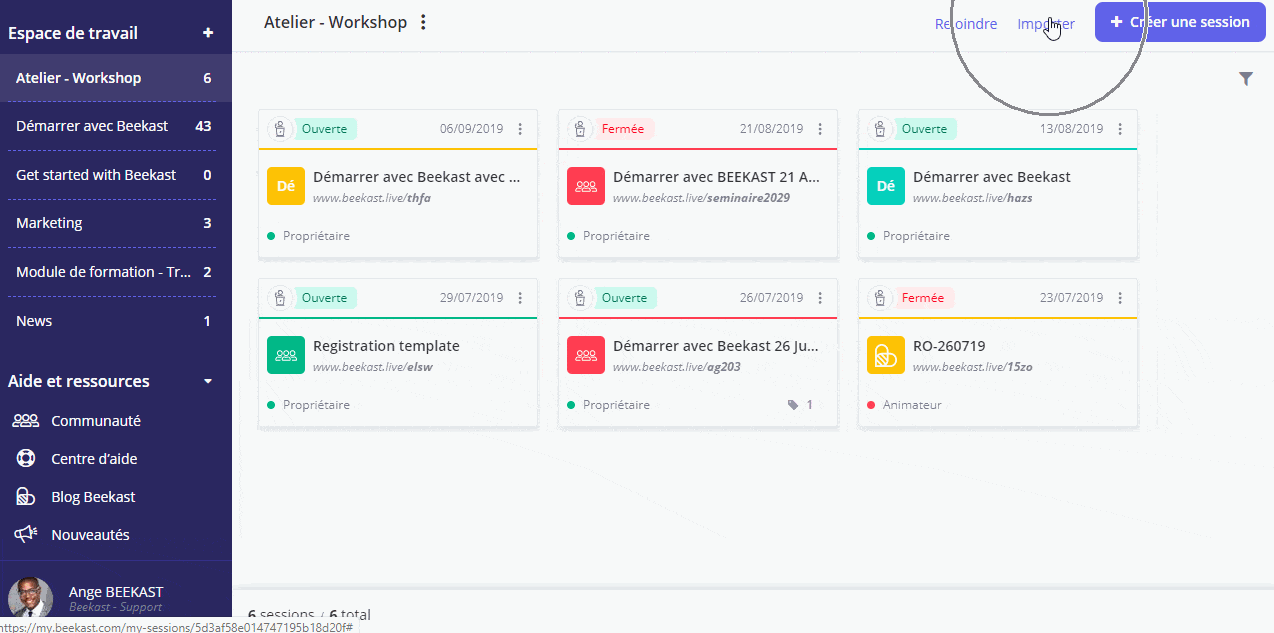Image resolution: width=1274 pixels, height=633 pixels.
Task: Open kebab menu of 26/07/2019 session card
Action: tap(820, 298)
